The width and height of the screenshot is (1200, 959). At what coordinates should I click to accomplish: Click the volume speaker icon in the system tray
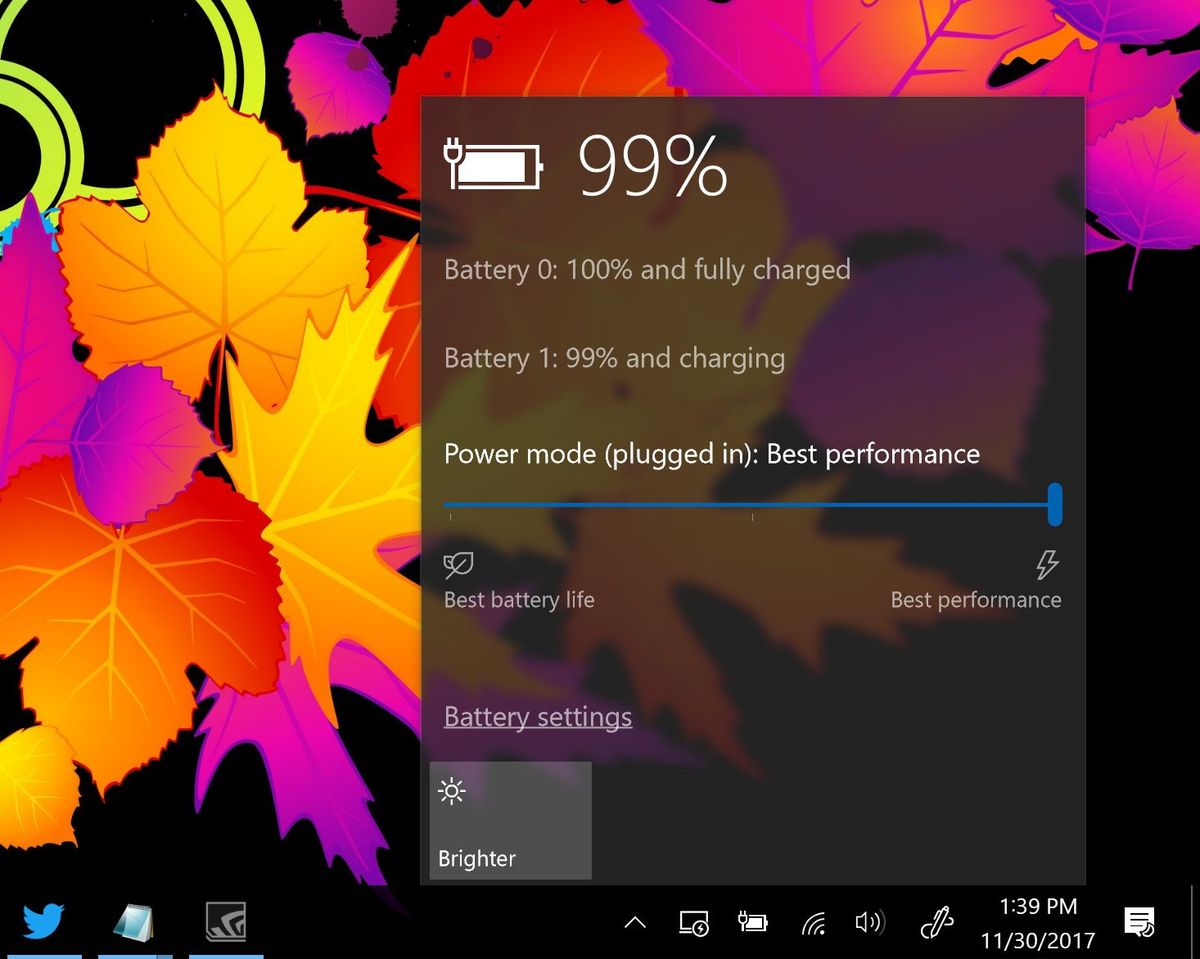(871, 923)
